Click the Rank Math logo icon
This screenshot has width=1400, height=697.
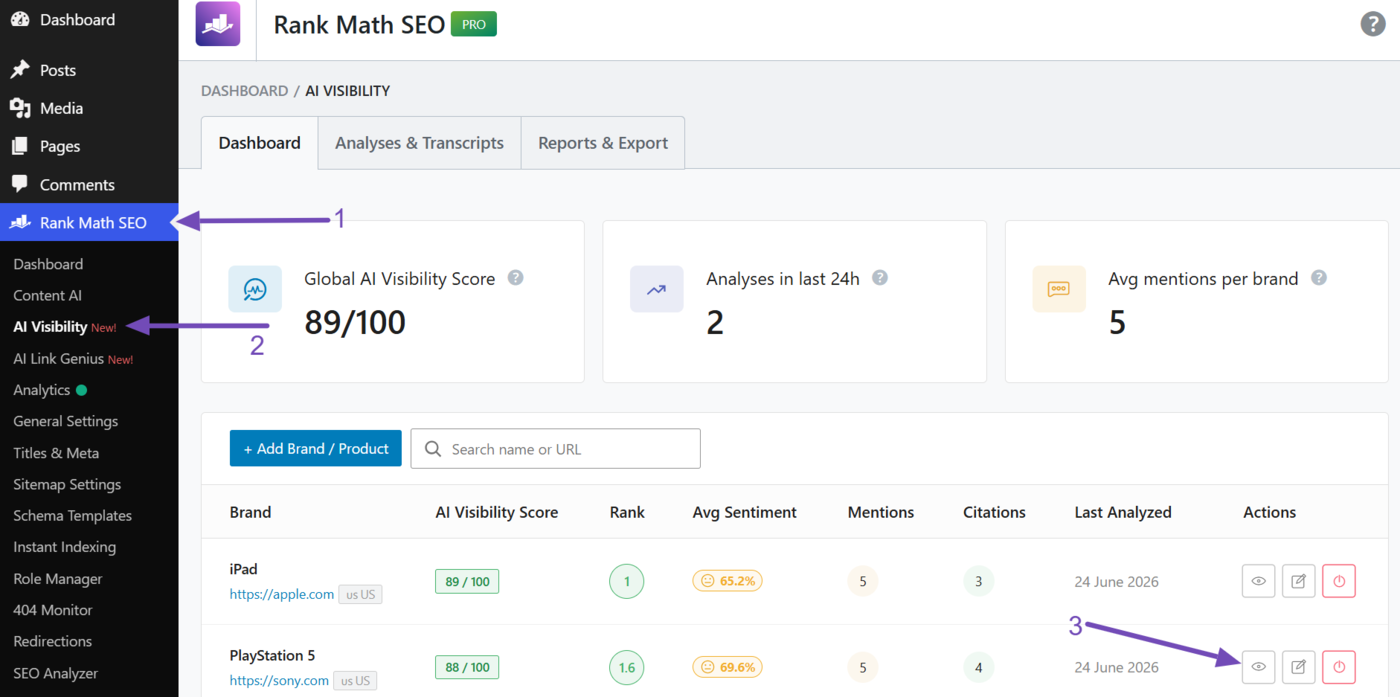click(218, 24)
